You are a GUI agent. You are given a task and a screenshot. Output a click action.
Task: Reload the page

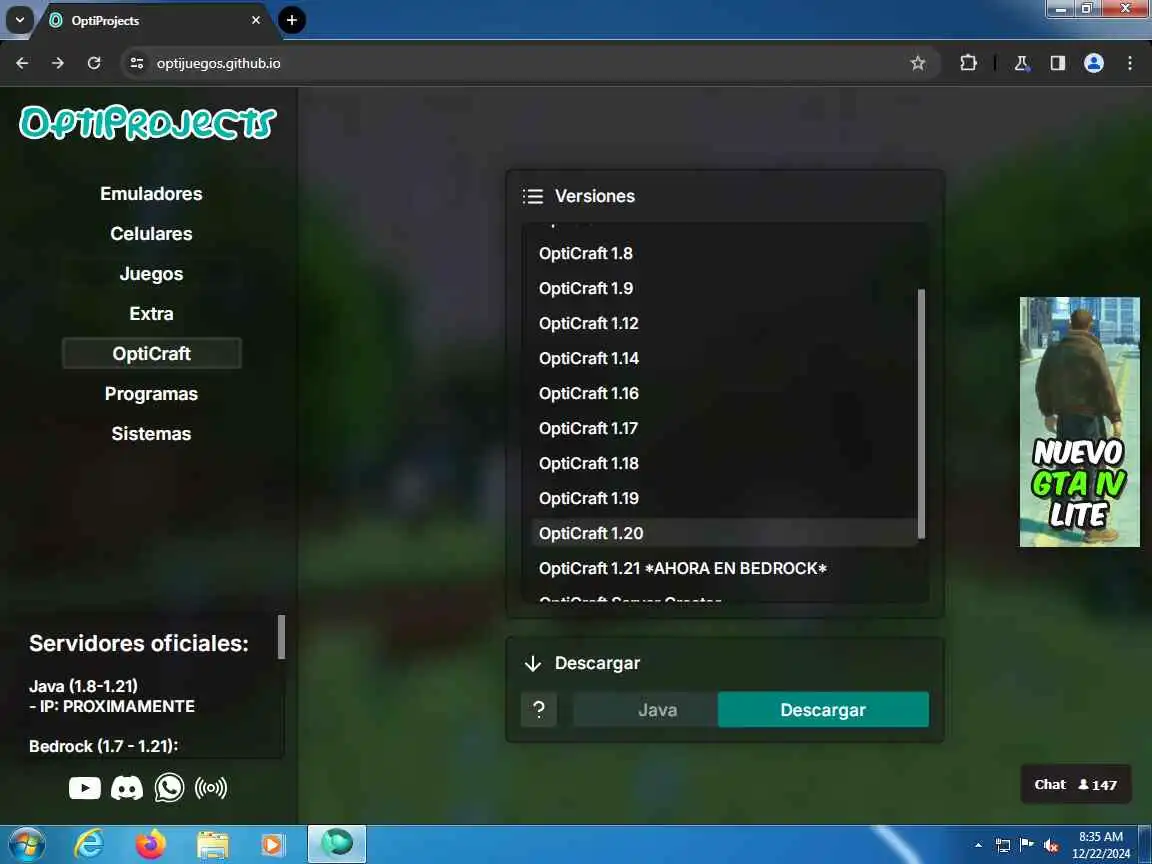tap(94, 63)
